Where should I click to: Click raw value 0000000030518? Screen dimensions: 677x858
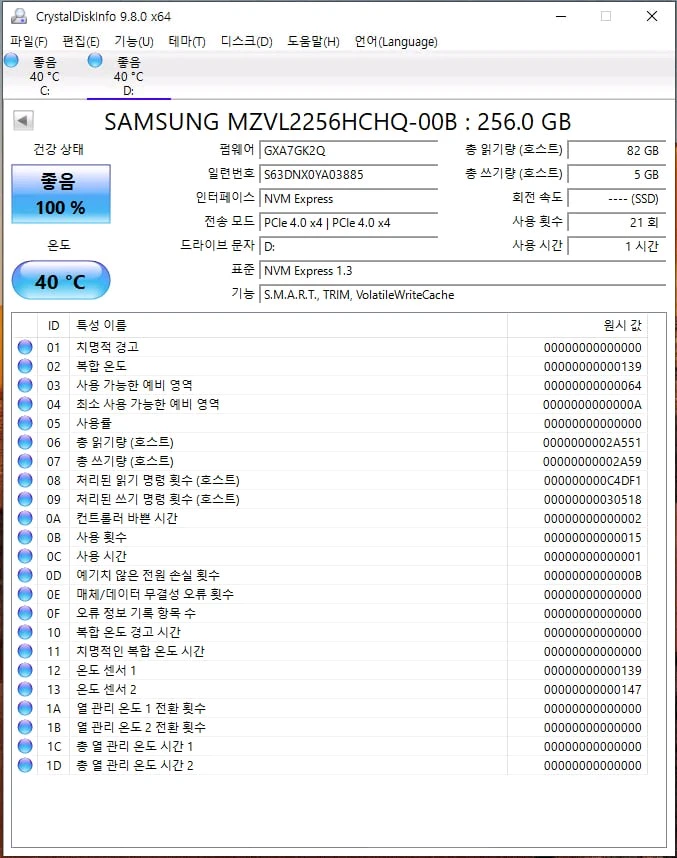(592, 500)
